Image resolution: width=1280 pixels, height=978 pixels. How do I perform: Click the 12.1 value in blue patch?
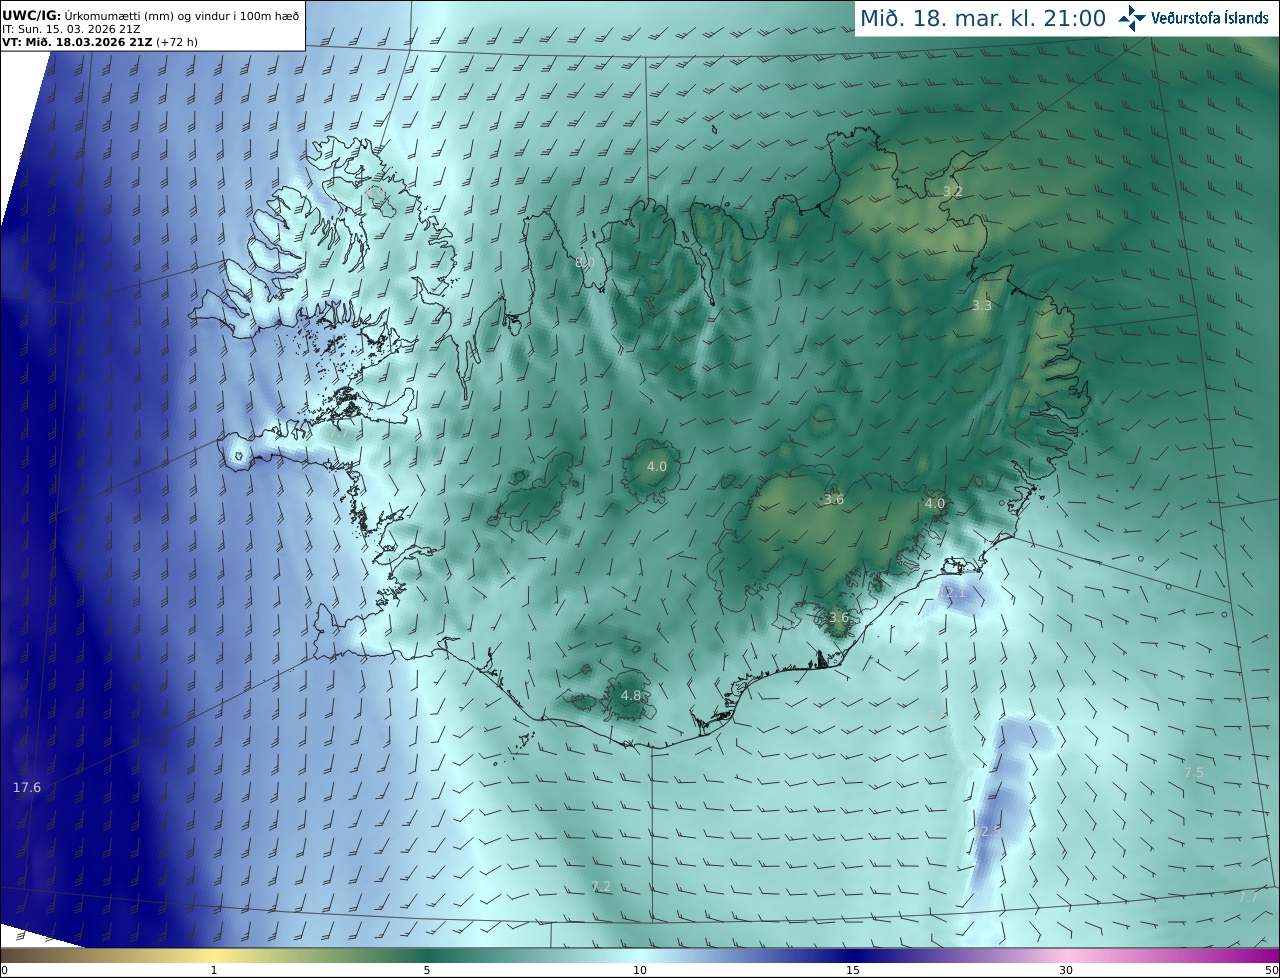[x=953, y=592]
